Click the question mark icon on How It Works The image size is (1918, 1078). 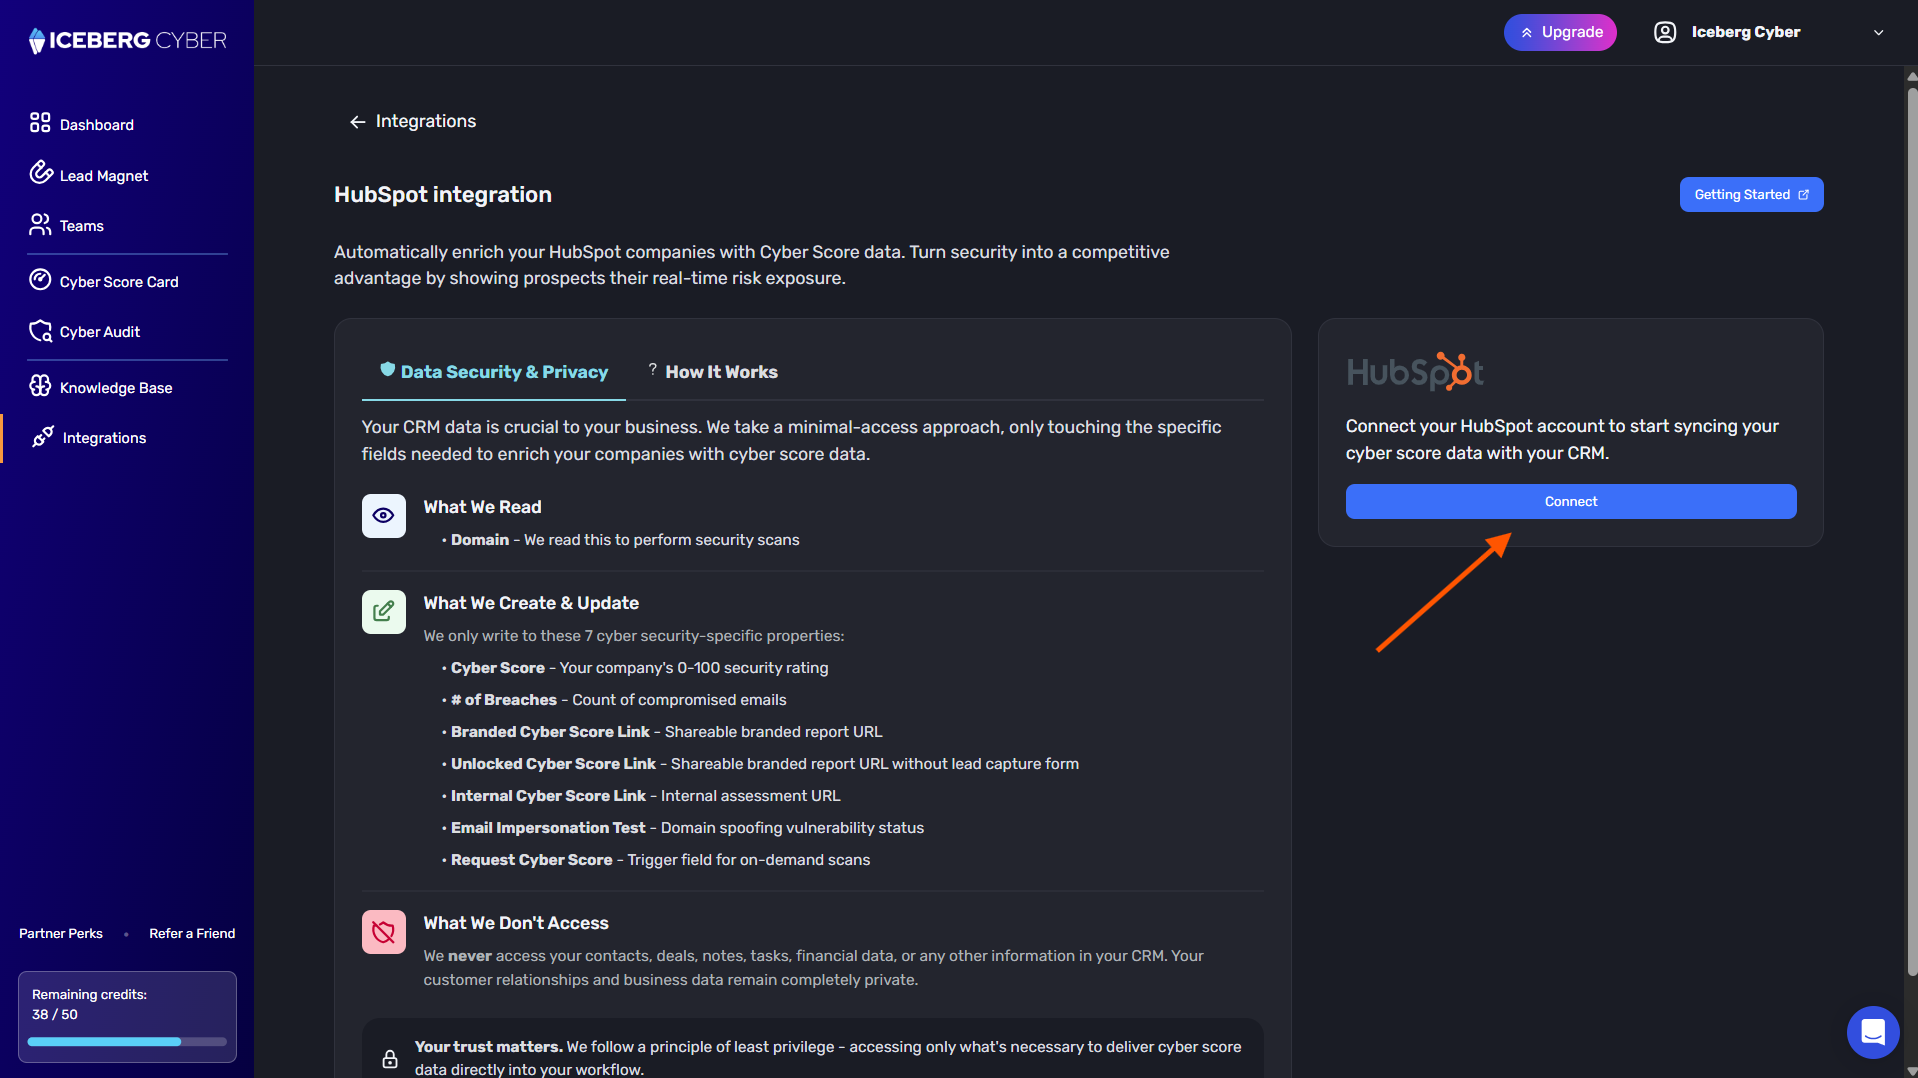653,370
